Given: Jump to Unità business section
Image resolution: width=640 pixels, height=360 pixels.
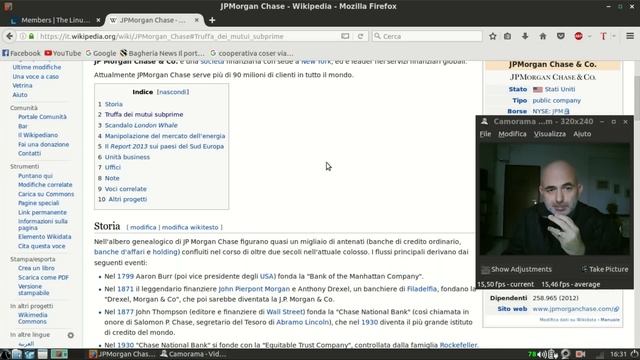Looking at the screenshot, I should [127, 157].
